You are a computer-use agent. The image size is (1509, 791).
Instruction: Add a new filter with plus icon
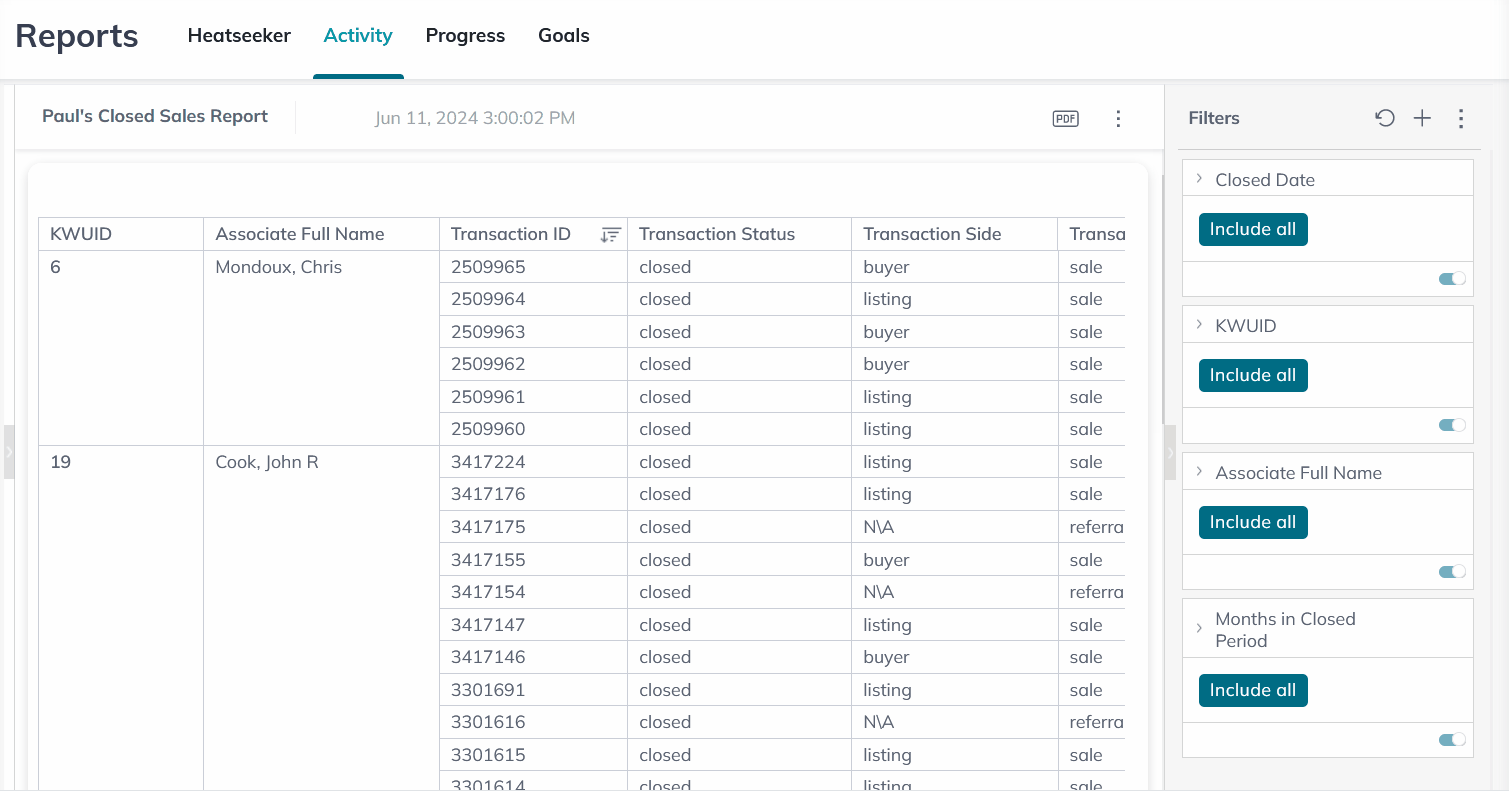(x=1422, y=118)
